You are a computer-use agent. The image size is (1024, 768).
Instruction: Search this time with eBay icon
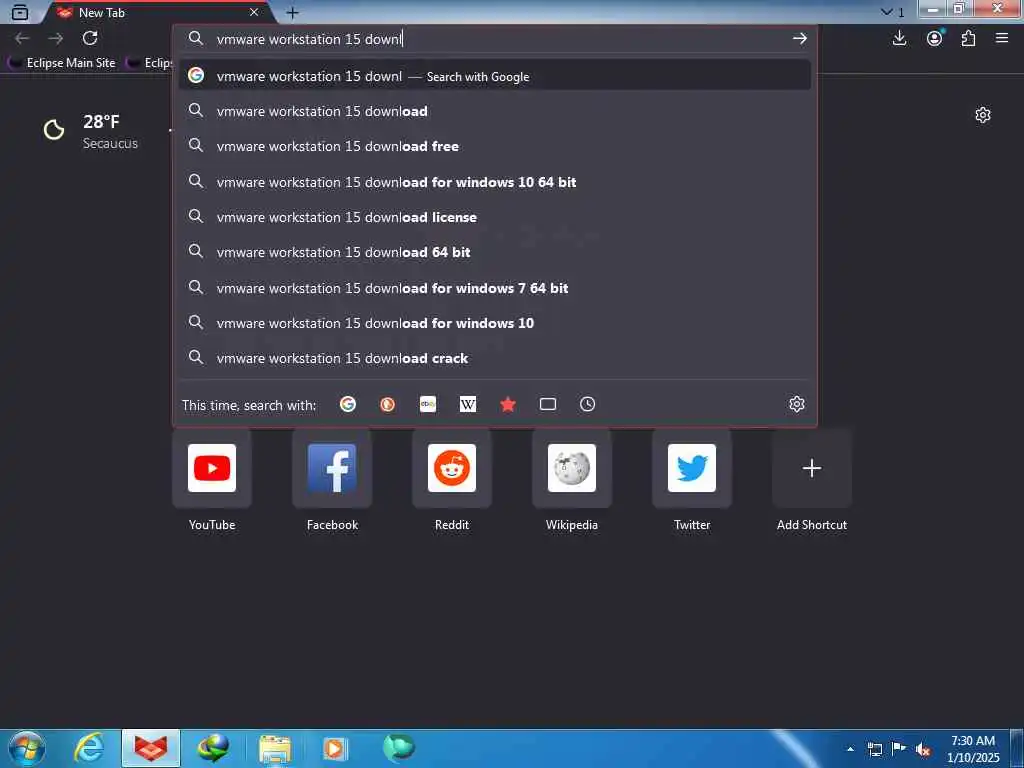(428, 404)
